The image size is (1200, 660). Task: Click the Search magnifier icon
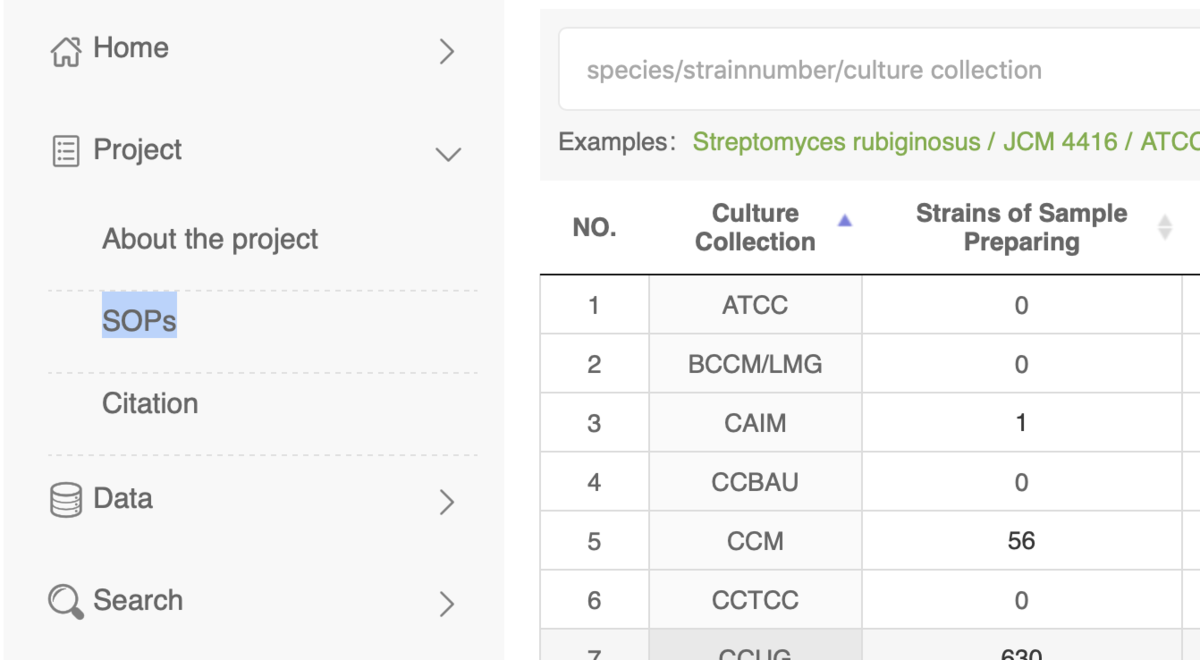pos(65,602)
